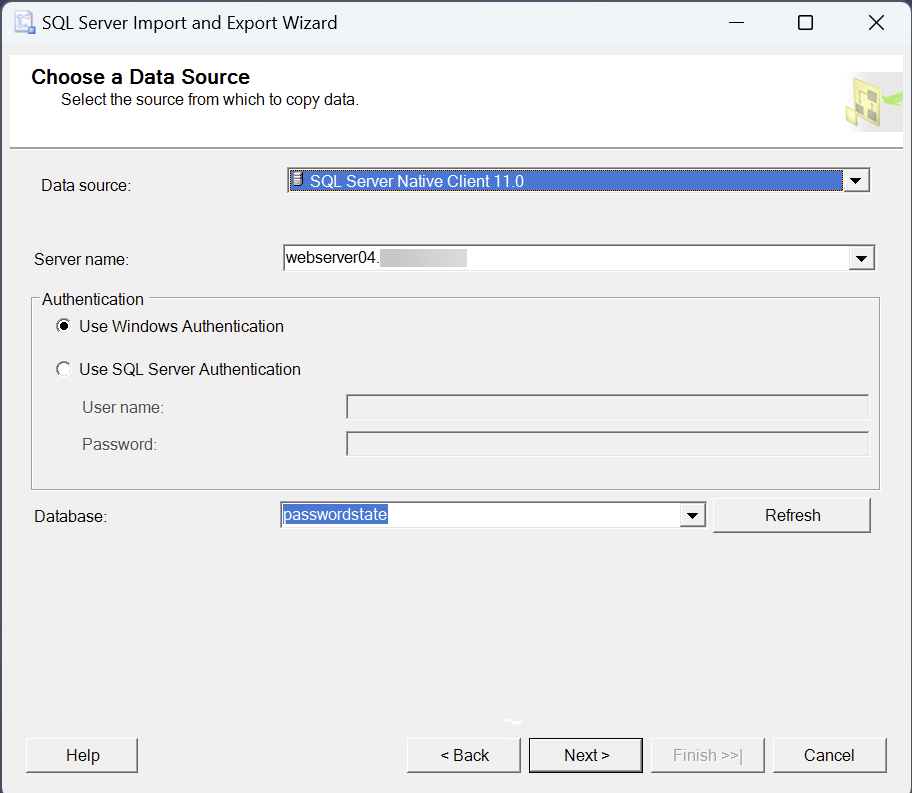Click the Server name text field

pos(566,258)
